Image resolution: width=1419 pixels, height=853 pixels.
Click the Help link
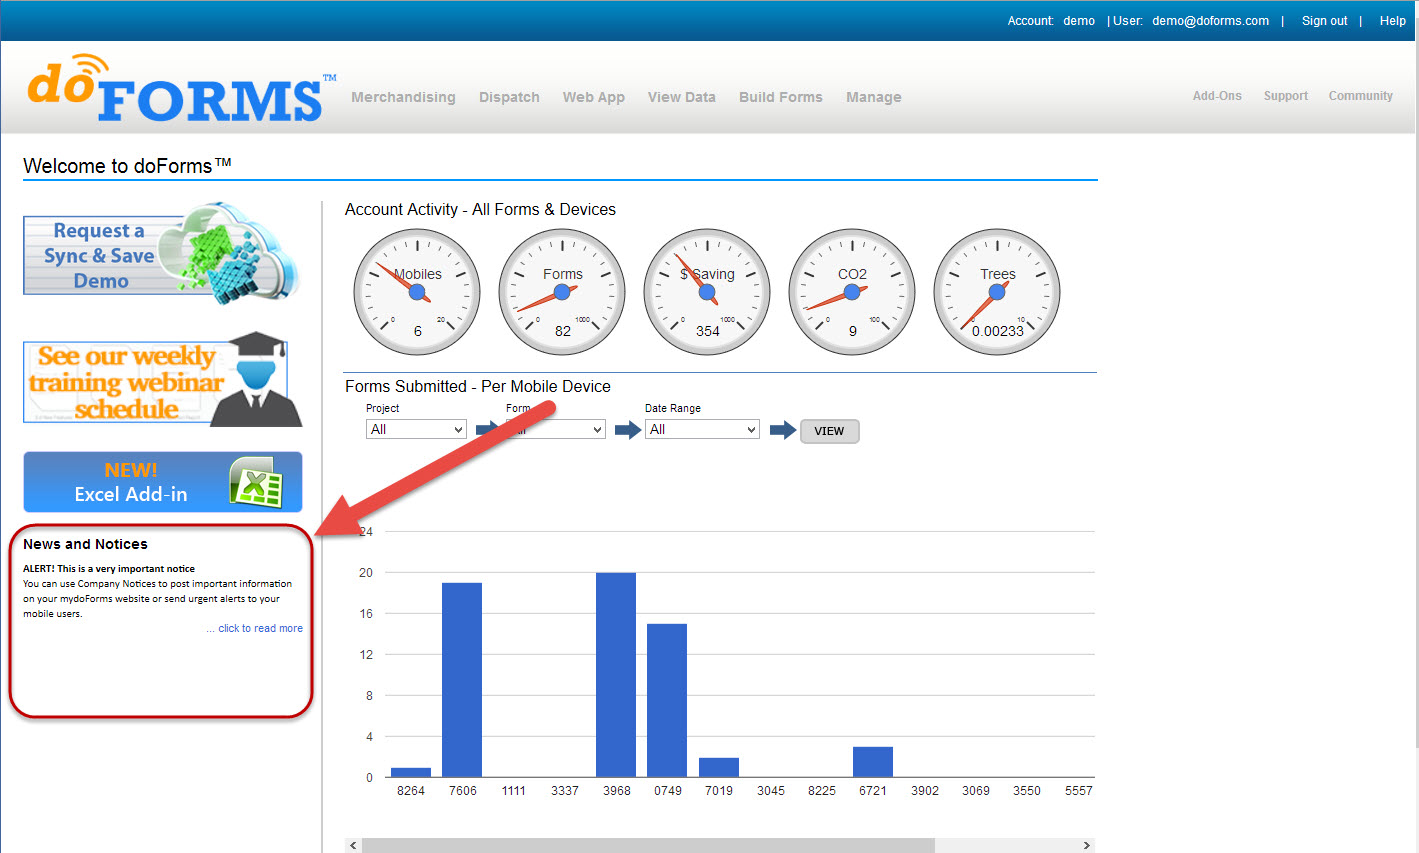tap(1392, 21)
